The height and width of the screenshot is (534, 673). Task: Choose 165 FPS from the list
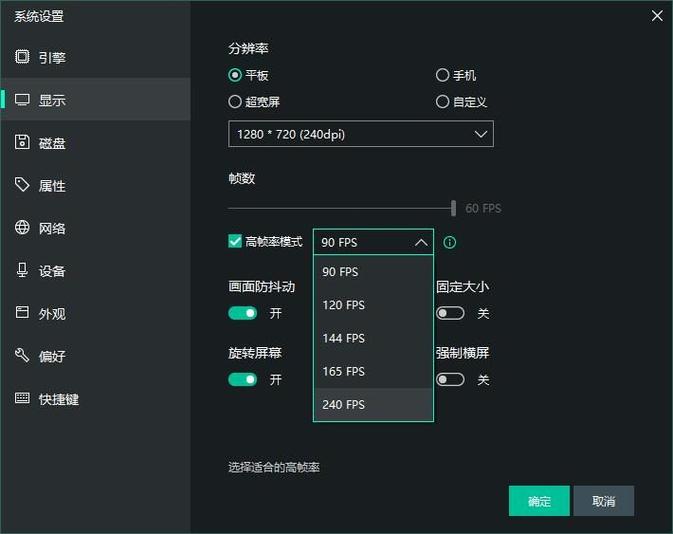[373, 371]
